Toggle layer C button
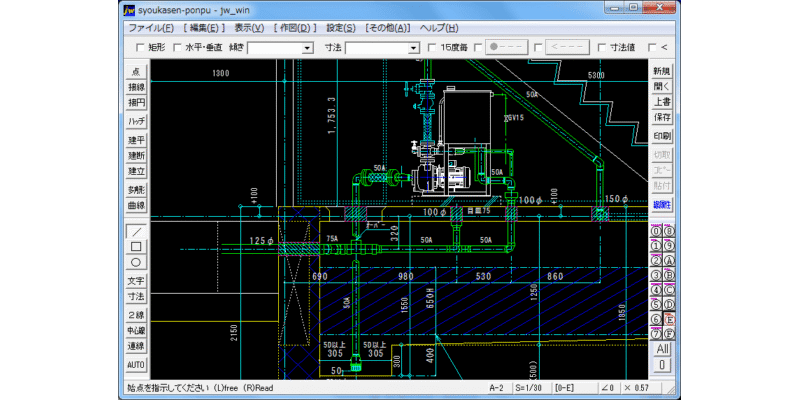The image size is (800, 400). pyautogui.click(x=669, y=290)
